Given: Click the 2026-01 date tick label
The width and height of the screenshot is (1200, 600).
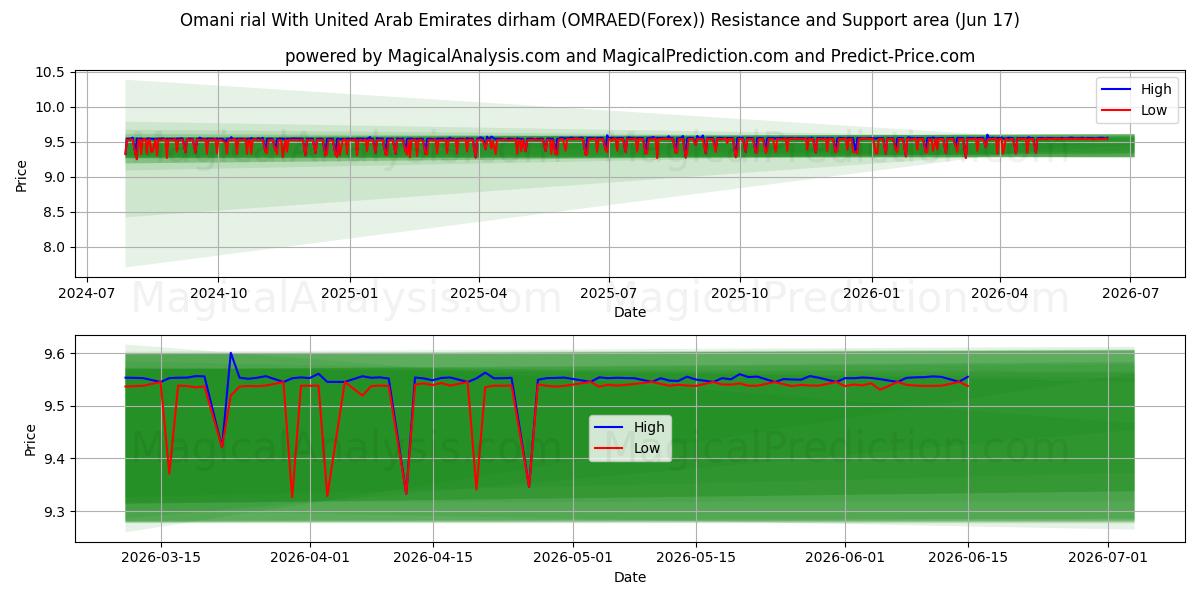Looking at the screenshot, I should tap(871, 292).
